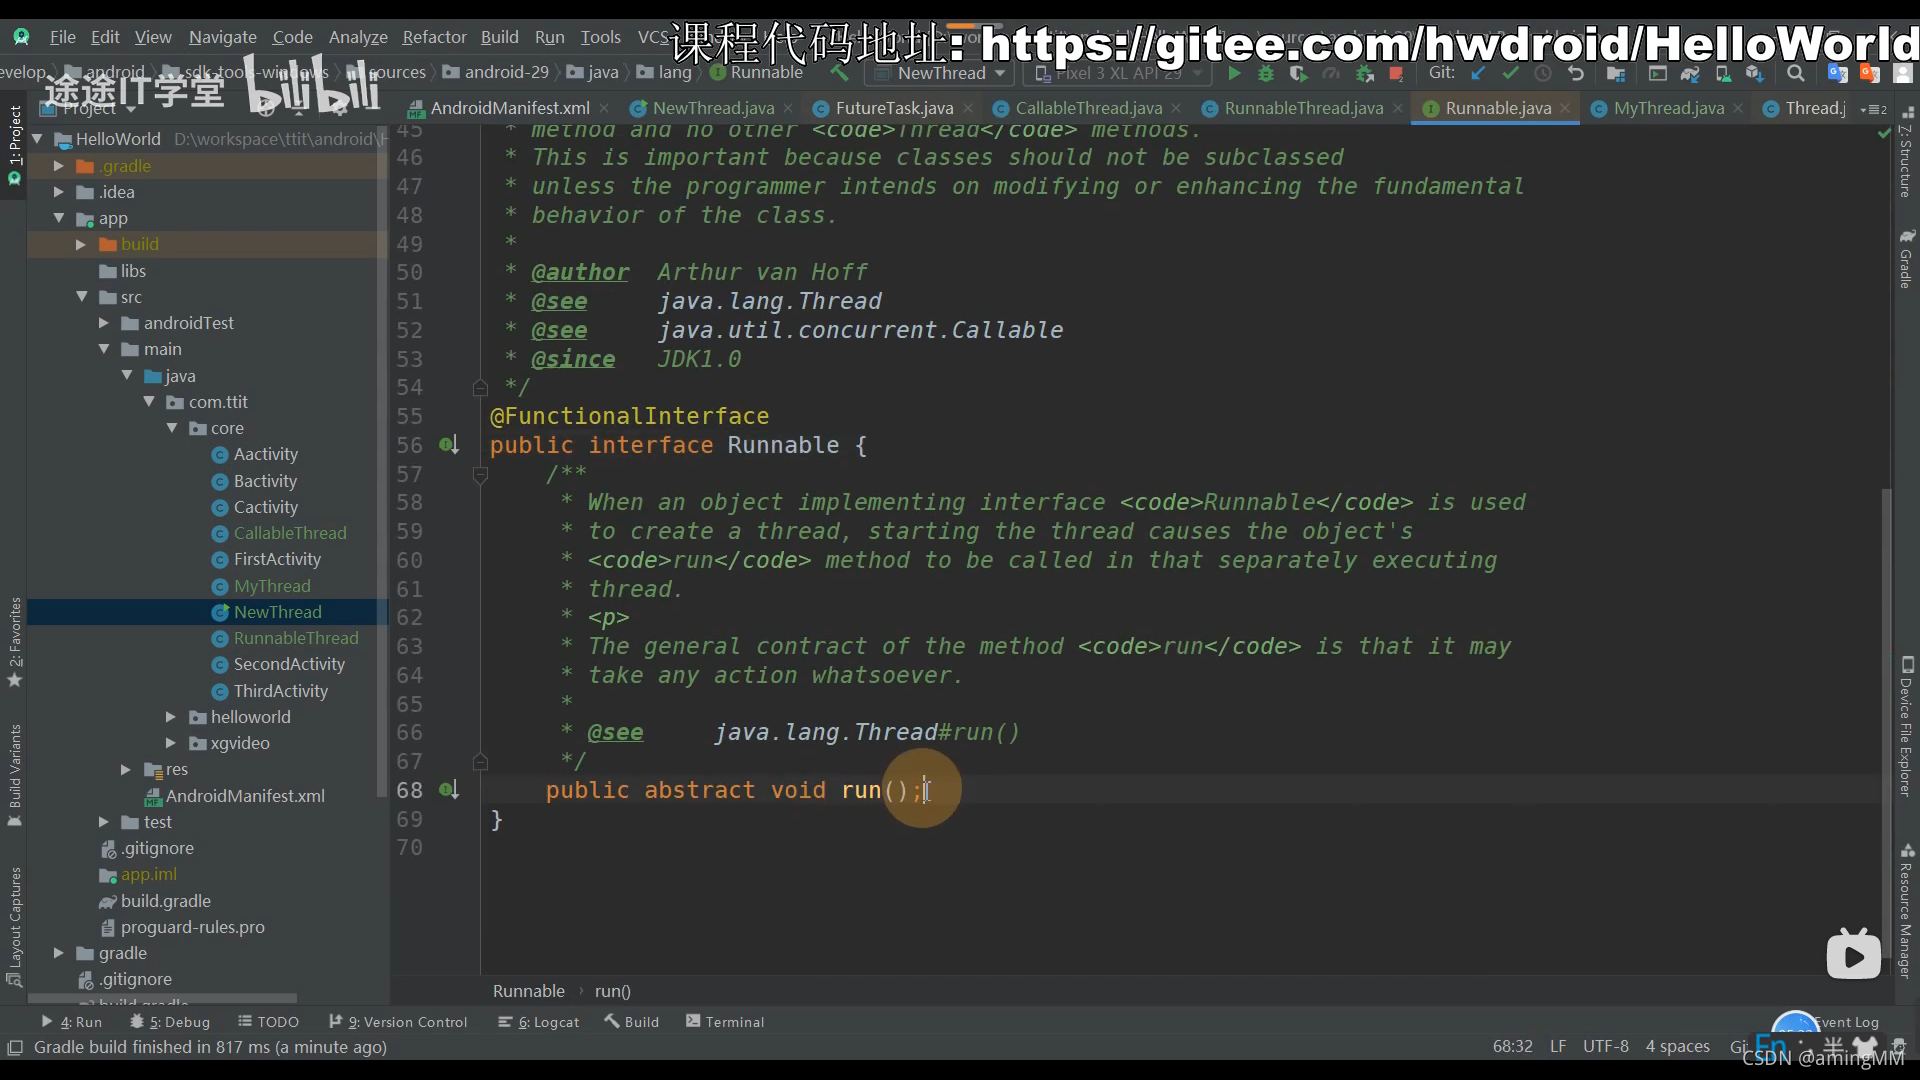Fold the Javadoc comment at line 57
The height and width of the screenshot is (1080, 1920).
[480, 474]
